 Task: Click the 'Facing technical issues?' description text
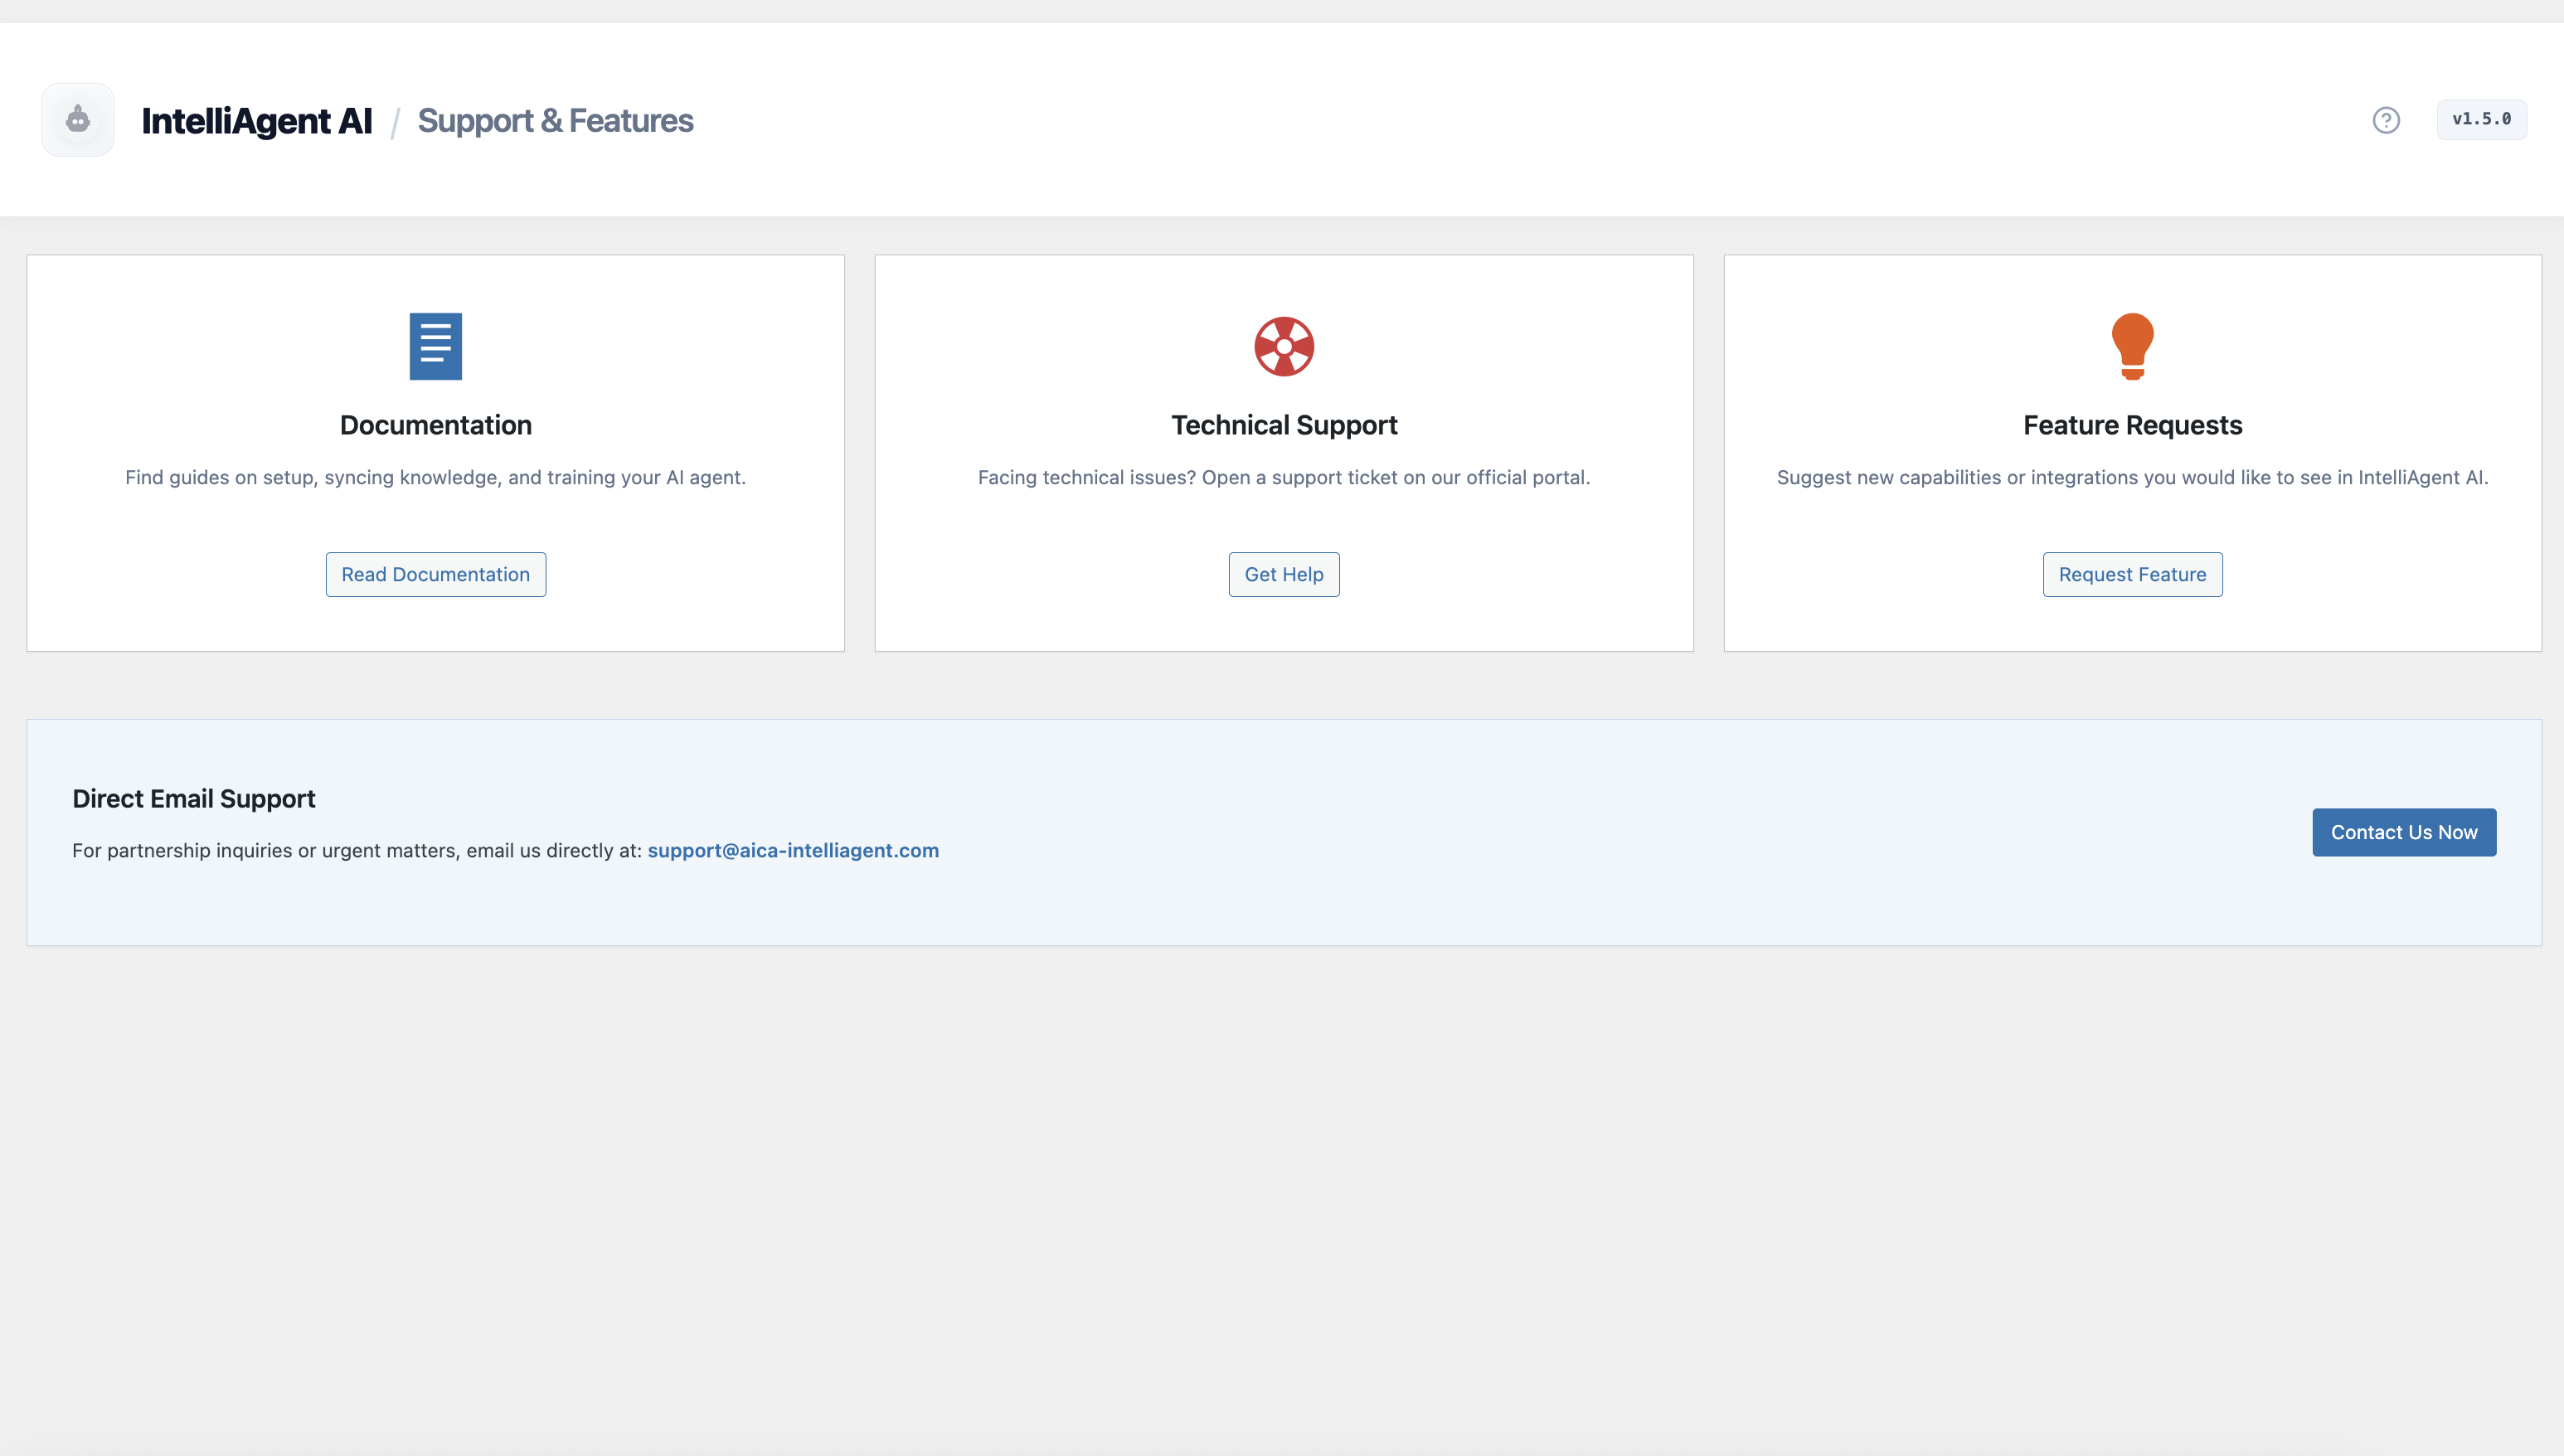(1284, 477)
